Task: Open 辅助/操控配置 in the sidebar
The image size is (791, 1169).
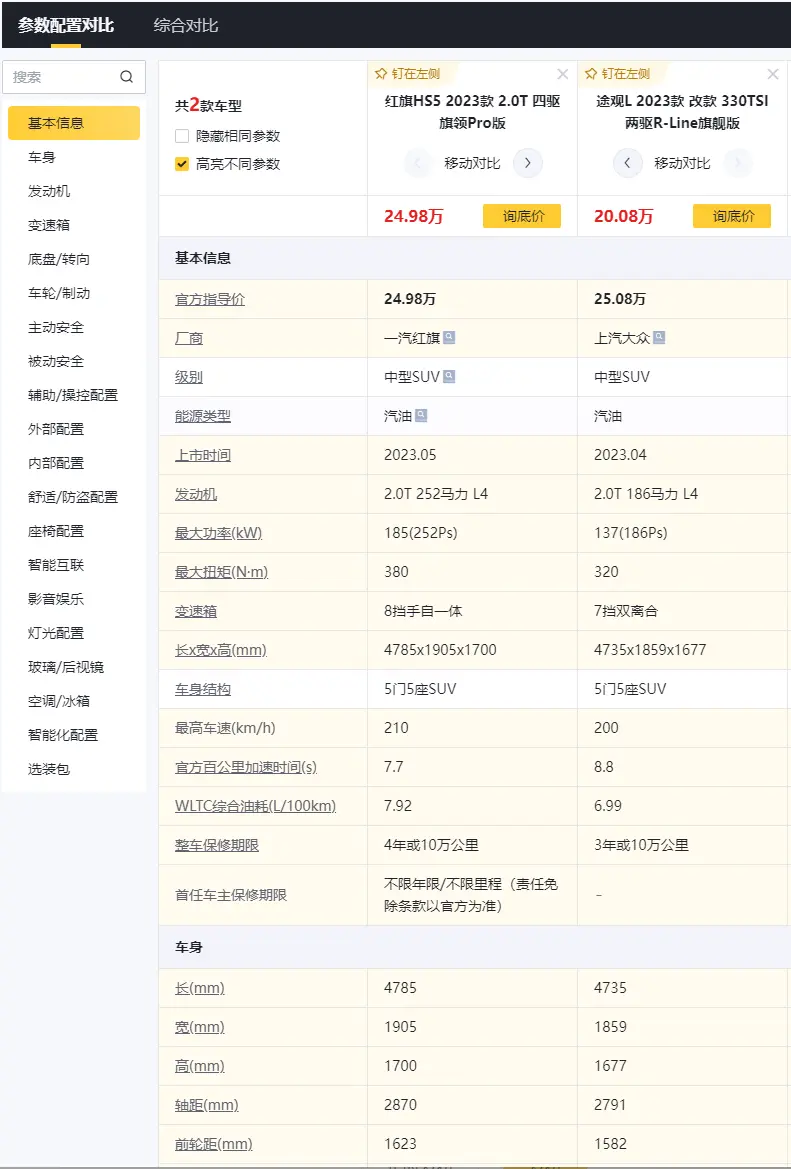Action: click(73, 395)
